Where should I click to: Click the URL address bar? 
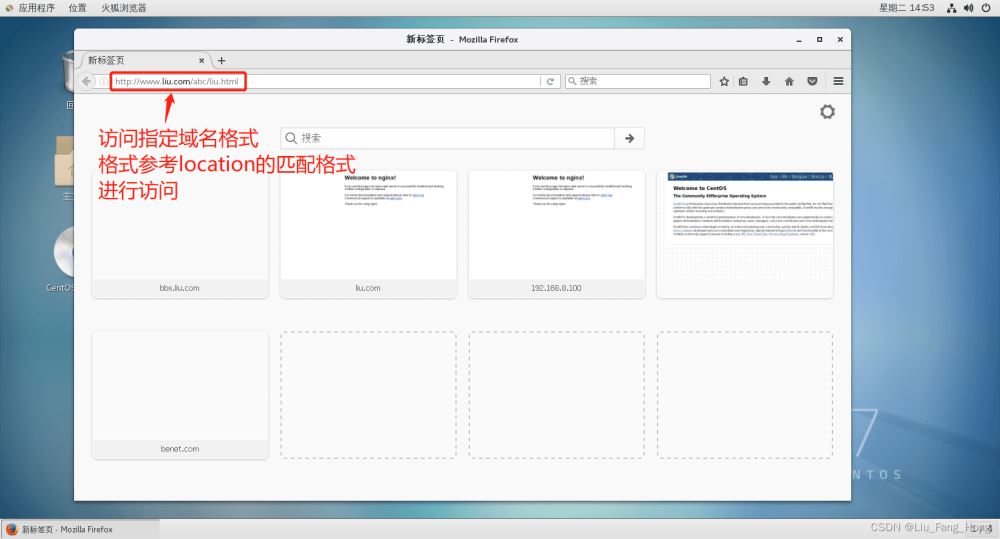pyautogui.click(x=327, y=82)
